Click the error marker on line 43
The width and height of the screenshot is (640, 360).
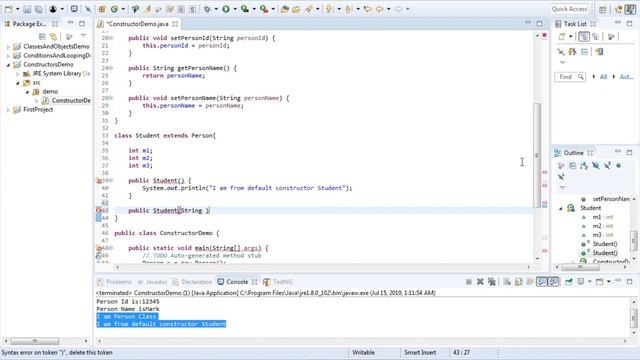[98, 211]
